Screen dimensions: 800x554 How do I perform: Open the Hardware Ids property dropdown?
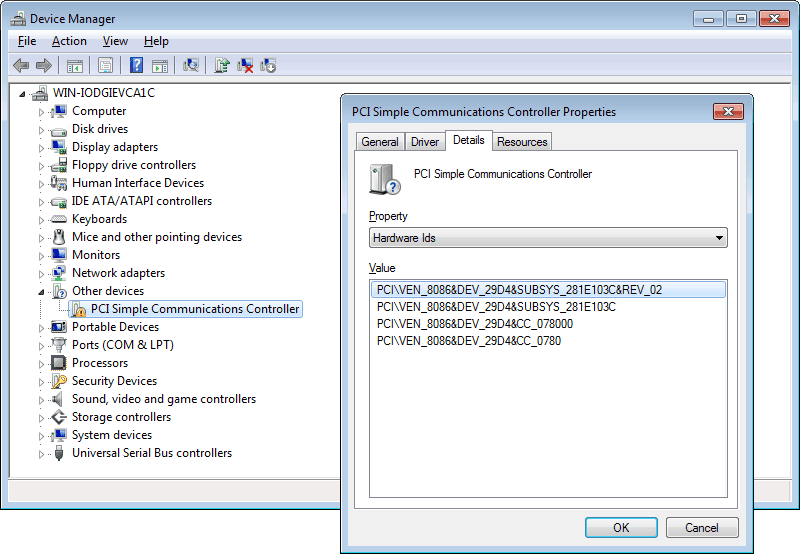(548, 238)
